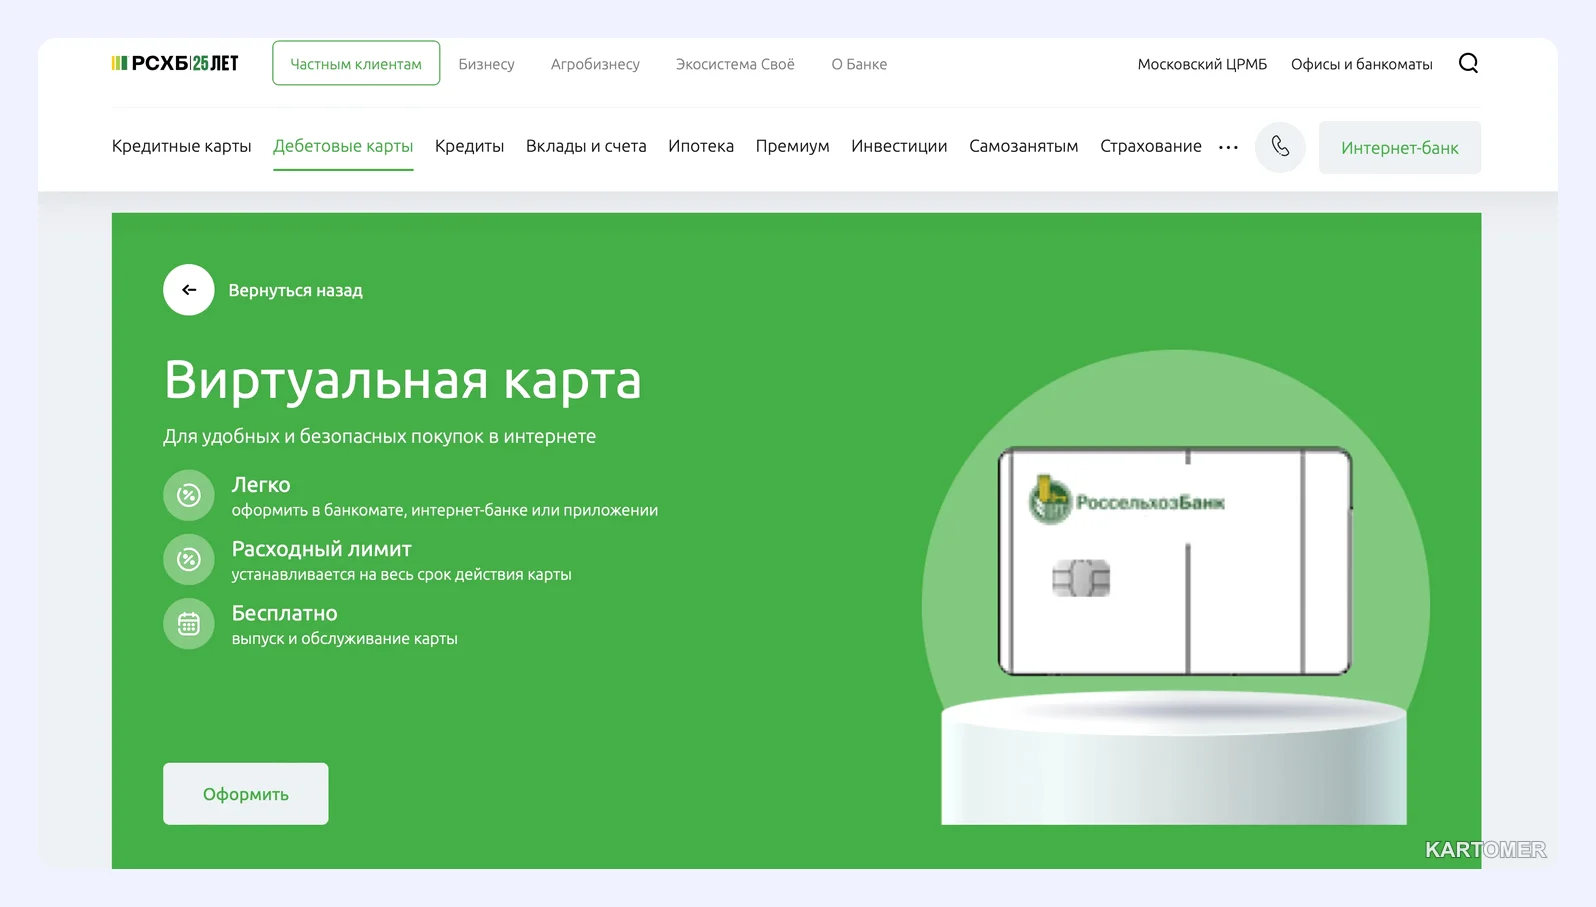Open the Самозанятым menu item
Viewport: 1596px width, 907px height.
click(1023, 146)
